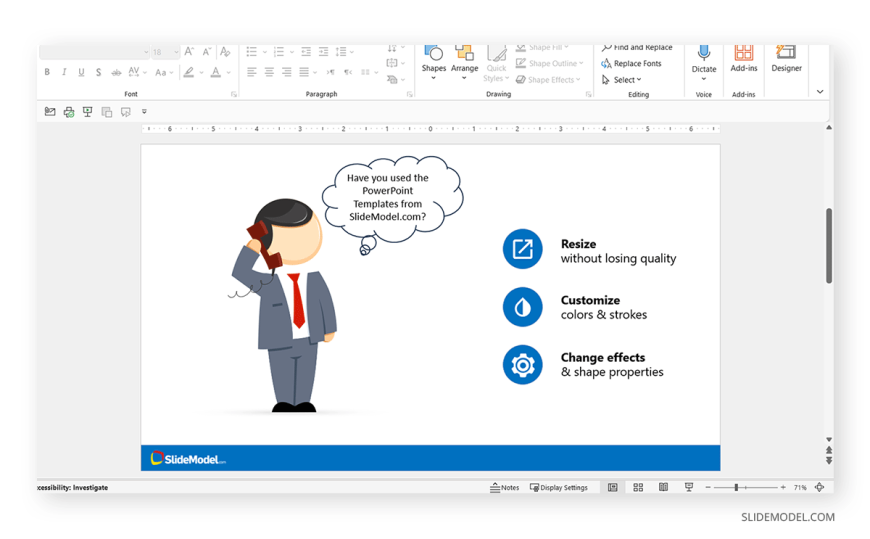This screenshot has width=870, height=539.
Task: Apply numbered list
Action: click(279, 52)
